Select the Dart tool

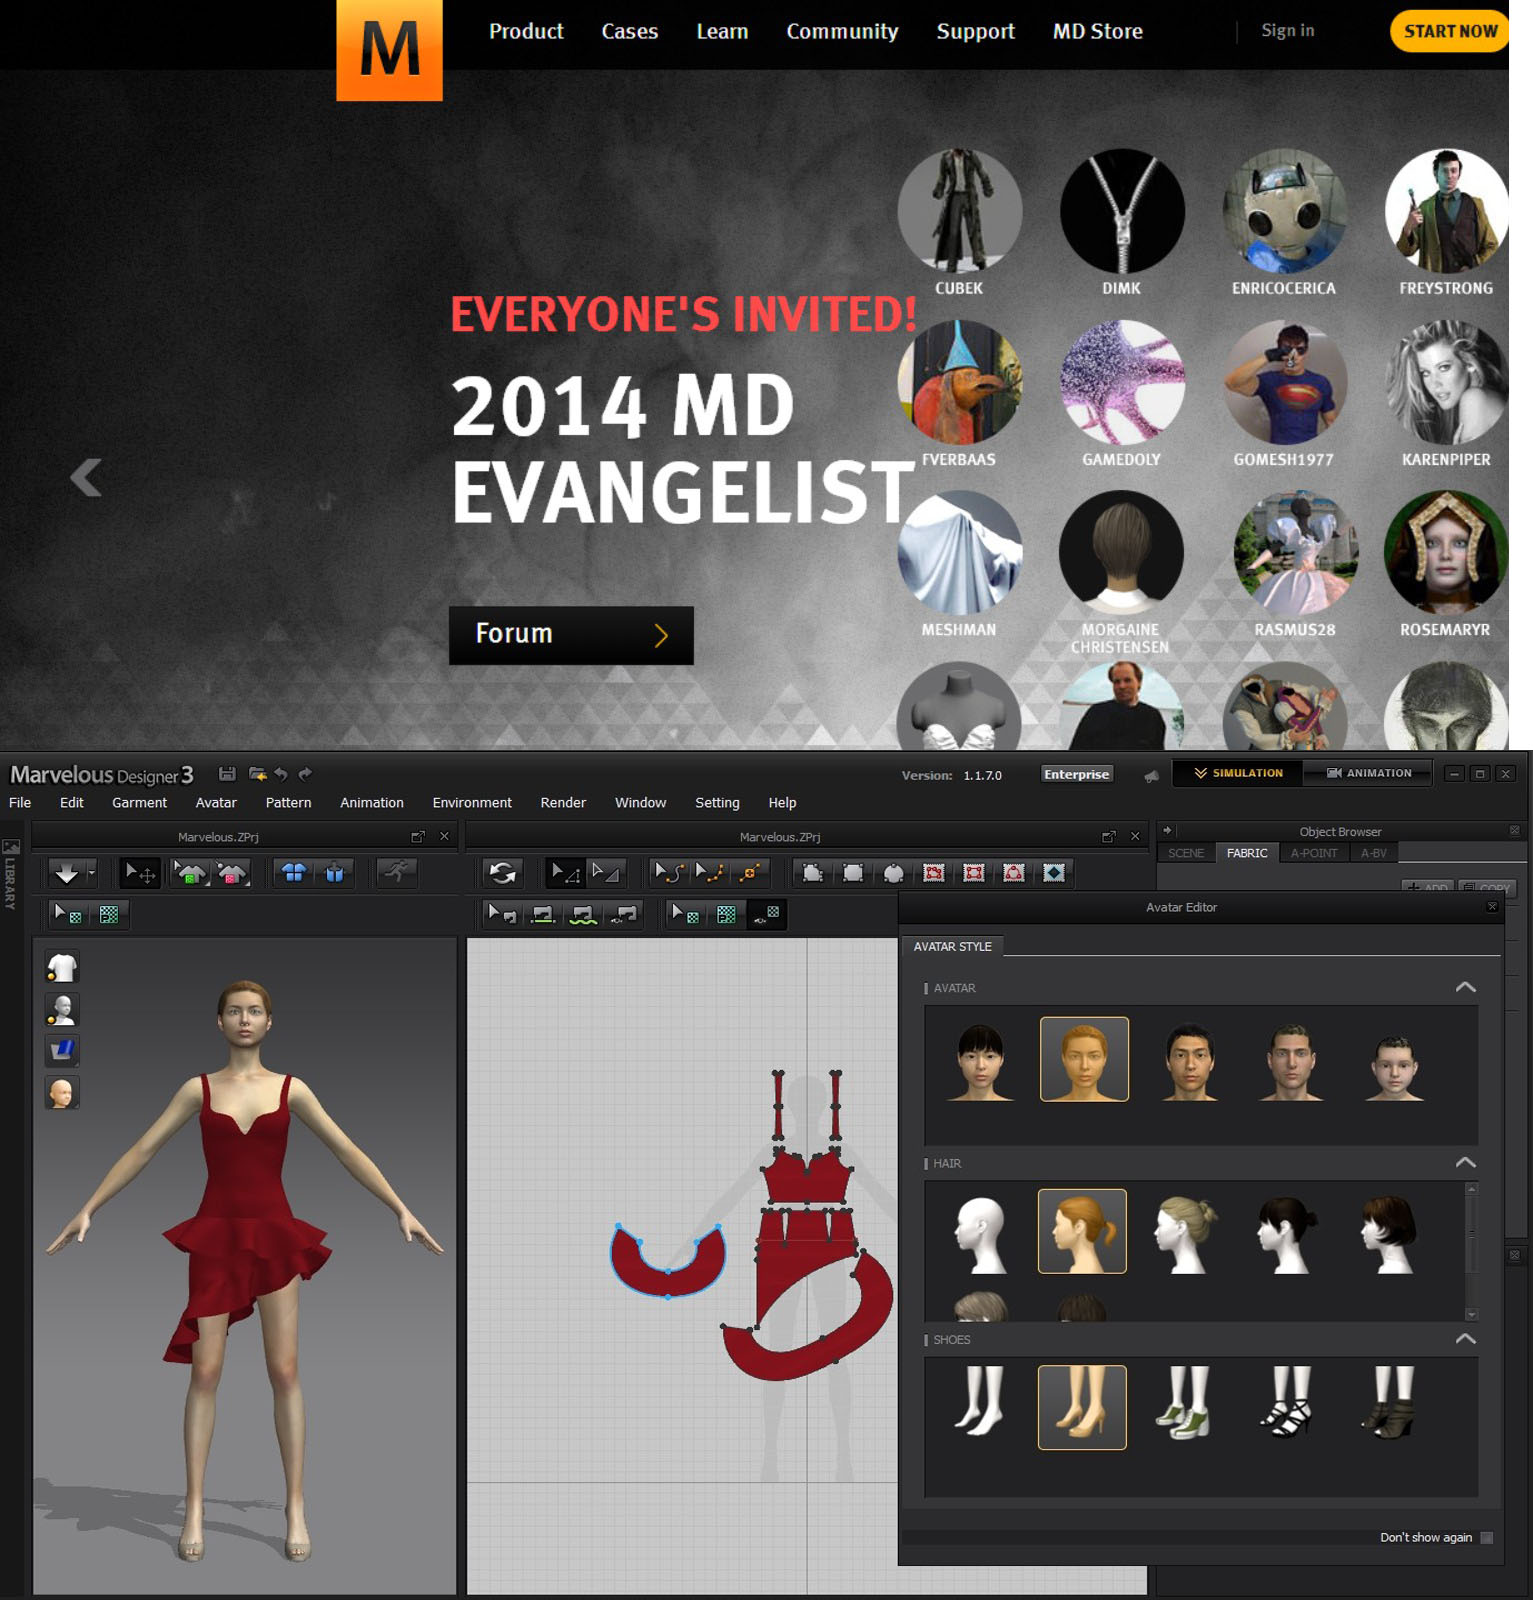(x=1053, y=873)
